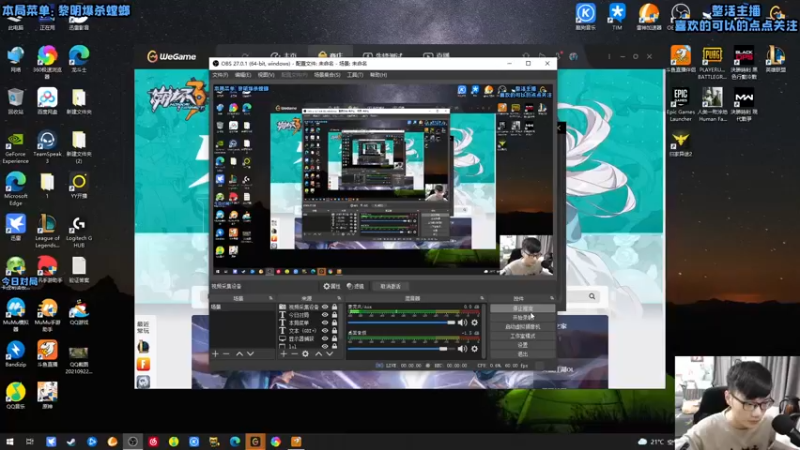Move source up with arrow
The width and height of the screenshot is (800, 450).
[318, 354]
